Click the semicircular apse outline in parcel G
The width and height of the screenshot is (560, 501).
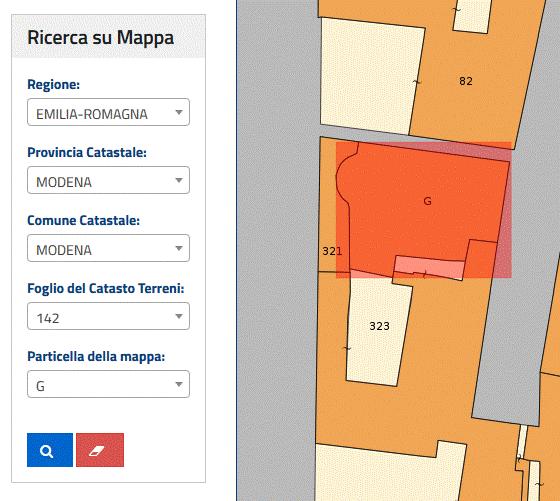344,177
